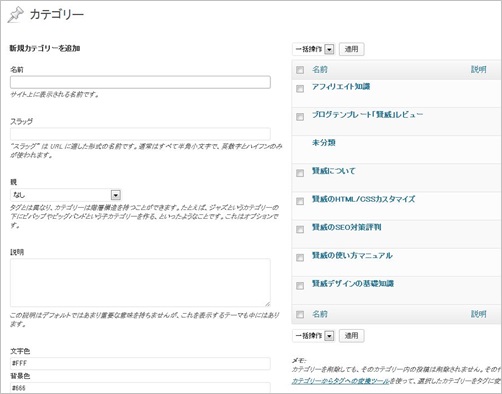Sort by 説明 in the top table header

pyautogui.click(x=479, y=69)
